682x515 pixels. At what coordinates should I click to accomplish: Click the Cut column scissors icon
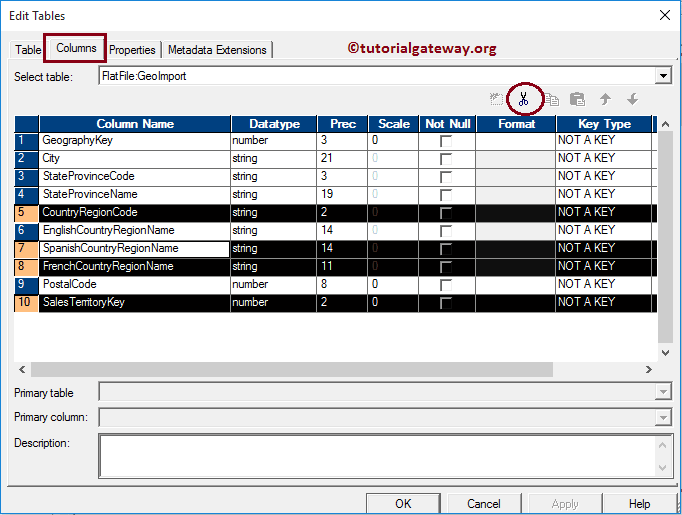tap(524, 99)
